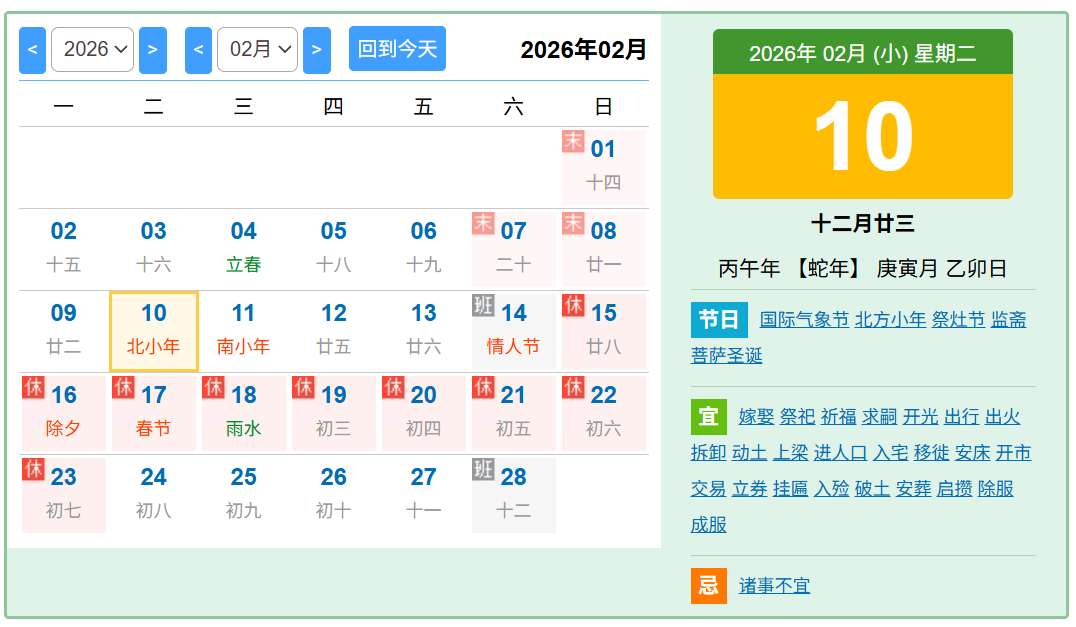Viewport: 1076px width, 627px height.
Task: Expand the 02月 month selector
Action: (257, 49)
